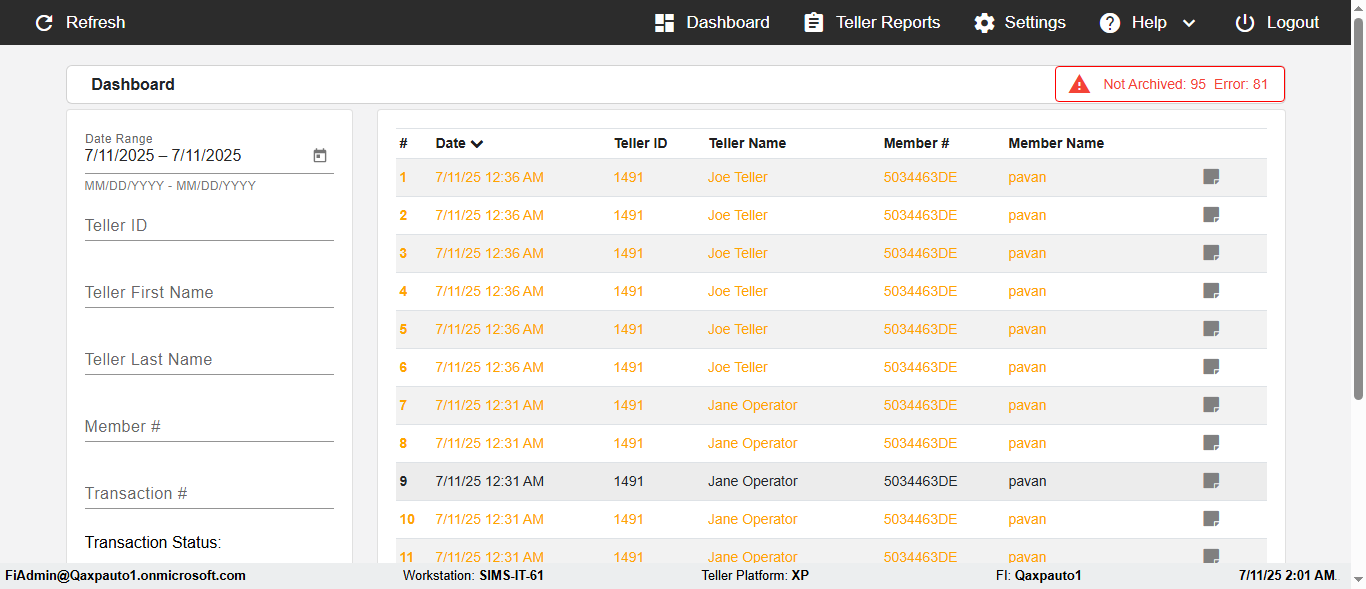
Task: Click the Not Archived / Error alert button
Action: 1169,85
